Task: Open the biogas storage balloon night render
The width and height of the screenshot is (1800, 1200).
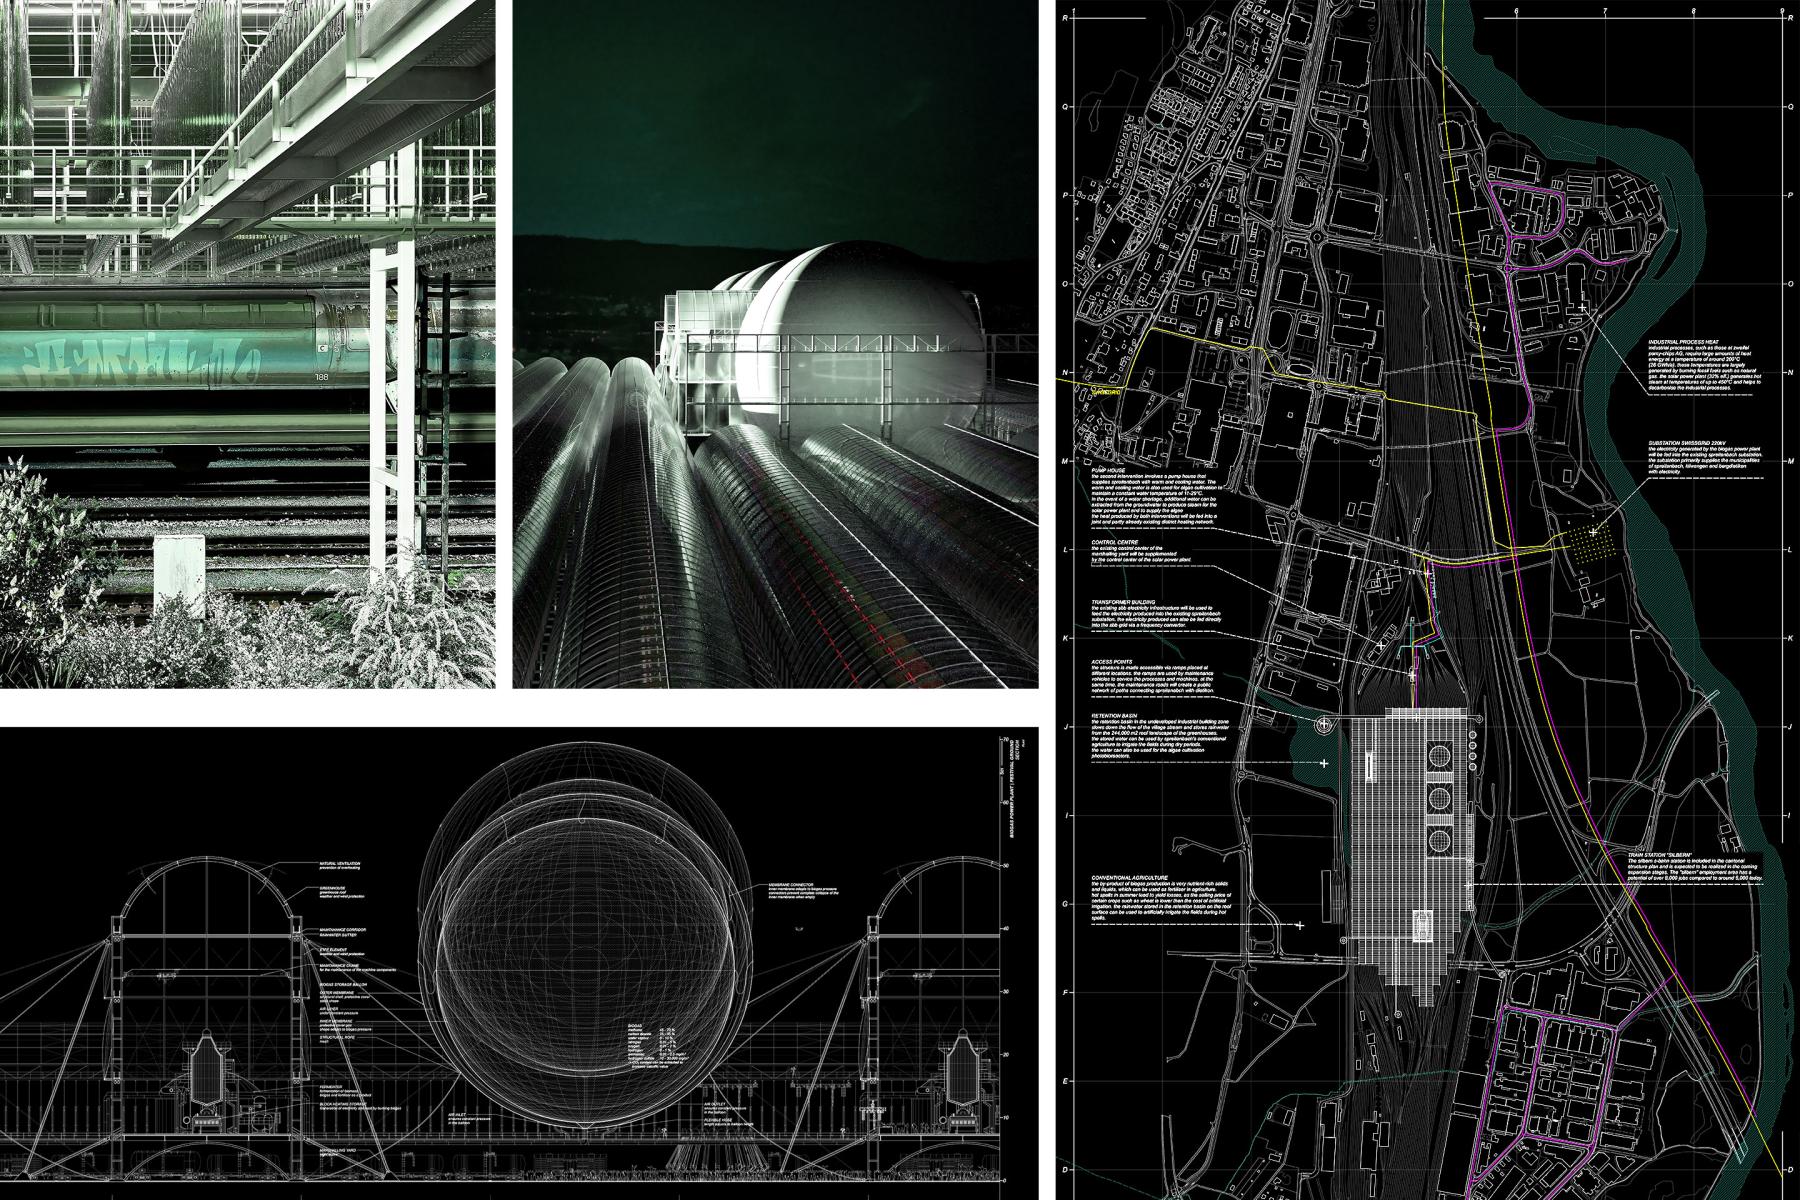Action: click(776, 344)
